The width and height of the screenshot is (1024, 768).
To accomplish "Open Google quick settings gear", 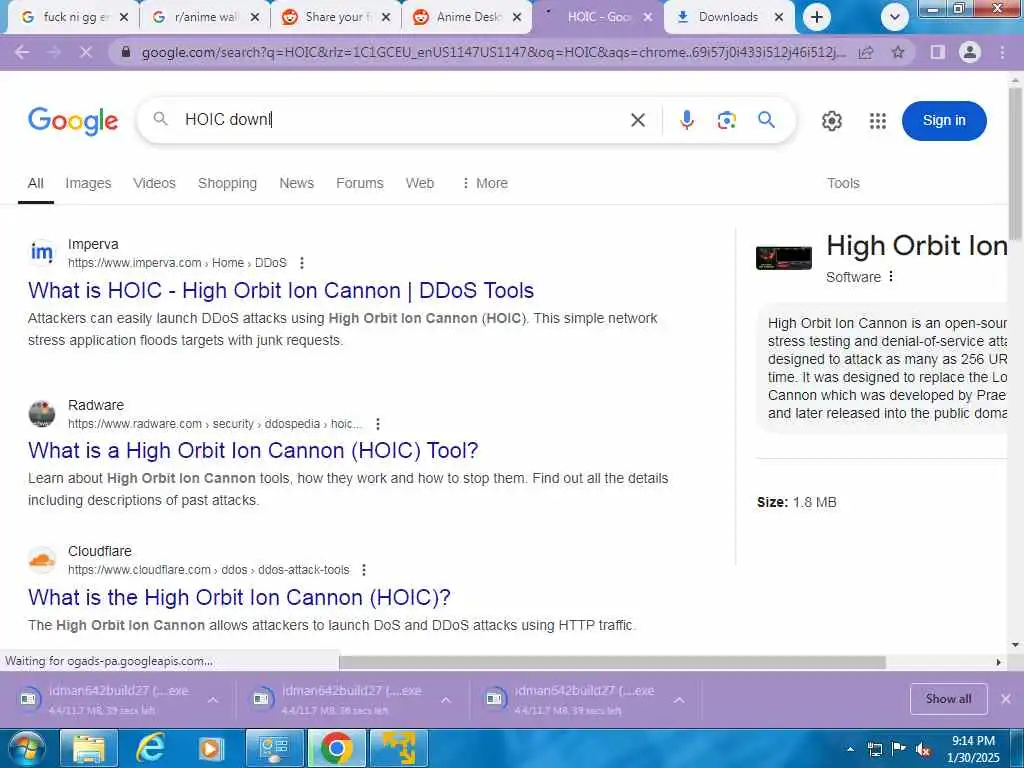I will pos(831,121).
